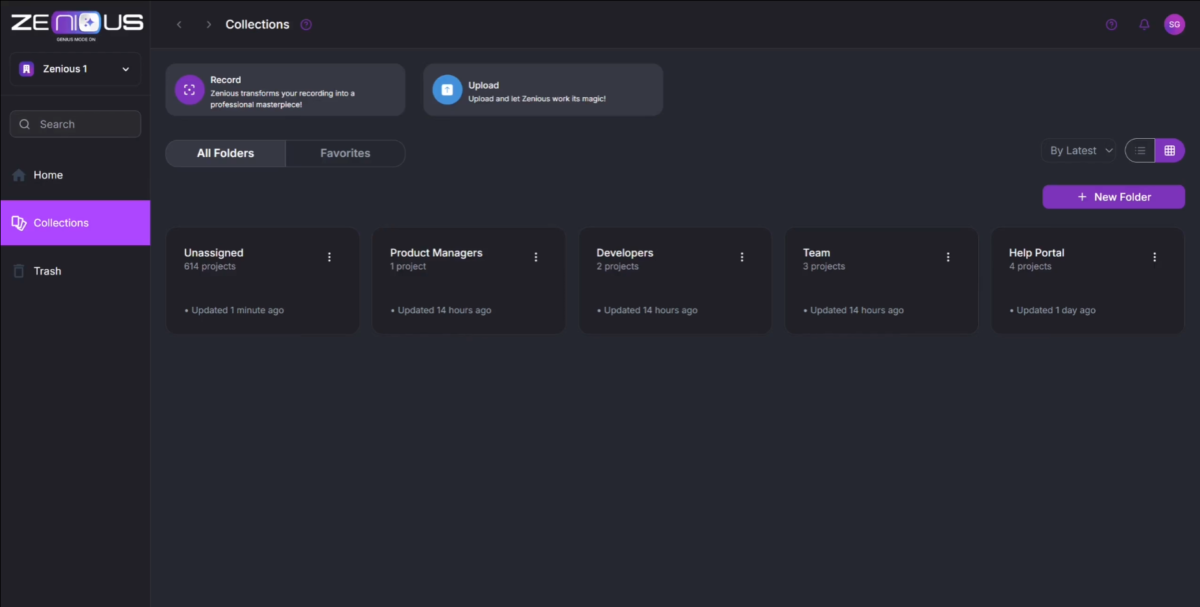Go to Home in the sidebar
1200x607 pixels.
click(75, 175)
